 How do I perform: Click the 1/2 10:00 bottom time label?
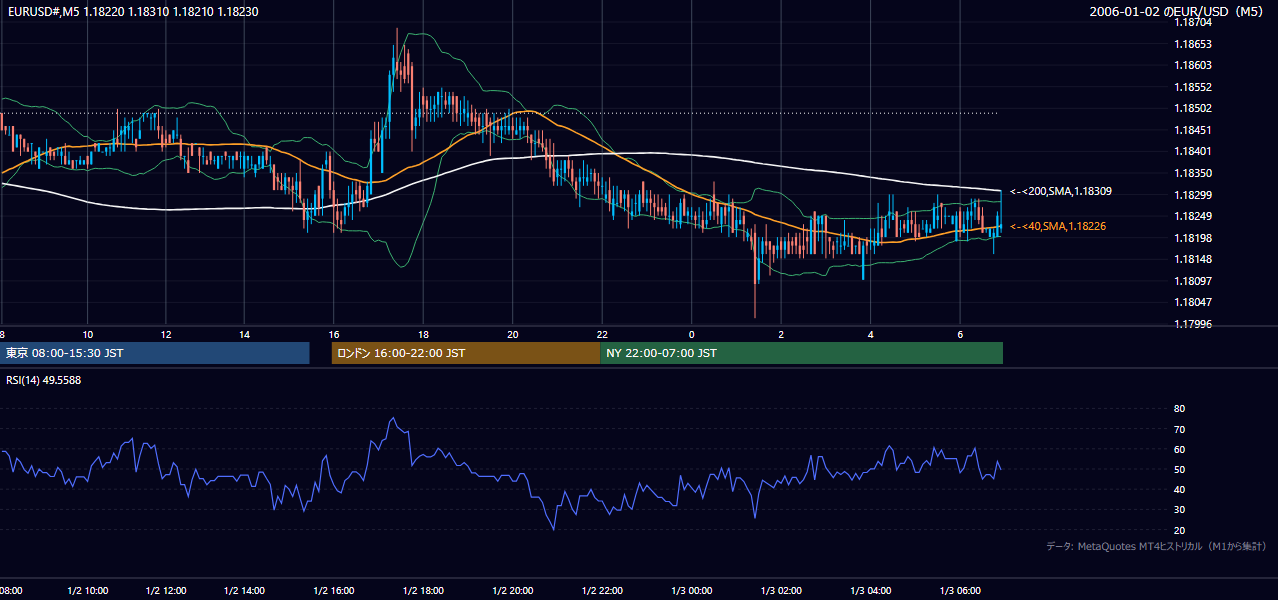pyautogui.click(x=89, y=590)
